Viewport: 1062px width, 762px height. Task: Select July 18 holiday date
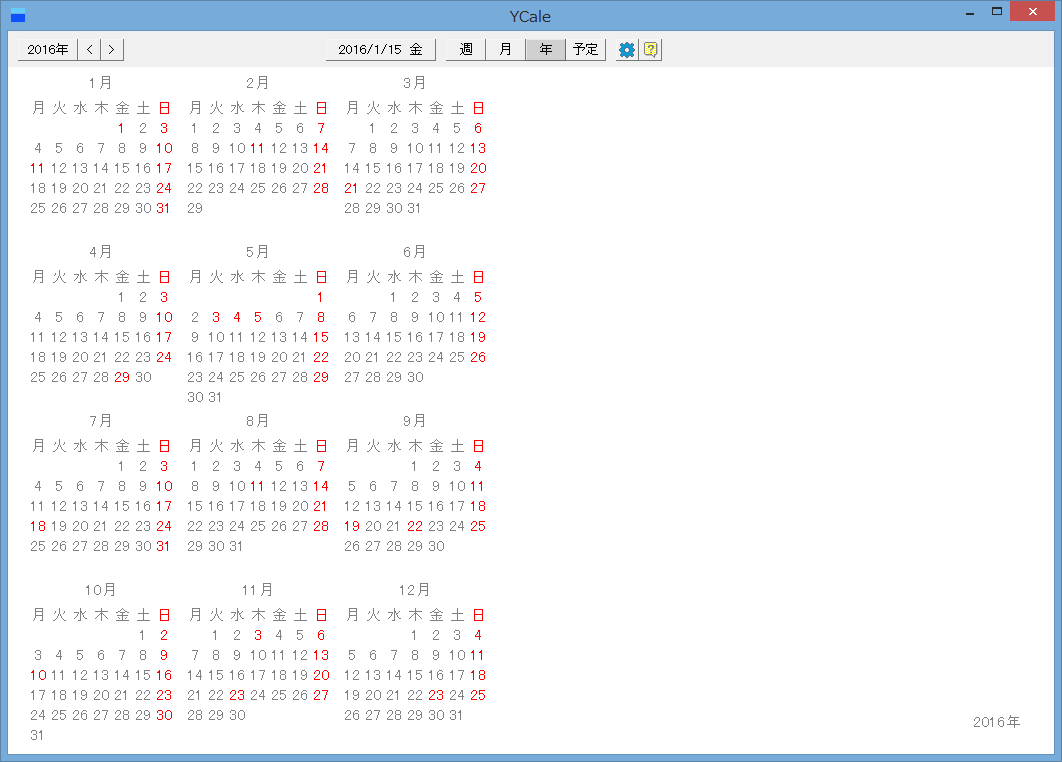point(38,526)
